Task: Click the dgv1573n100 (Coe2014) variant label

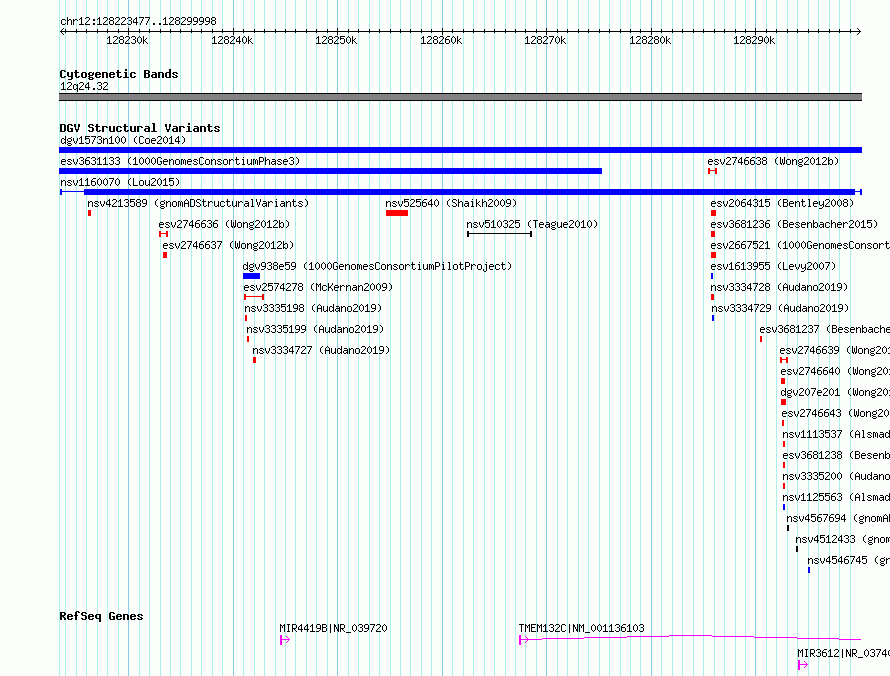Action: coord(123,140)
